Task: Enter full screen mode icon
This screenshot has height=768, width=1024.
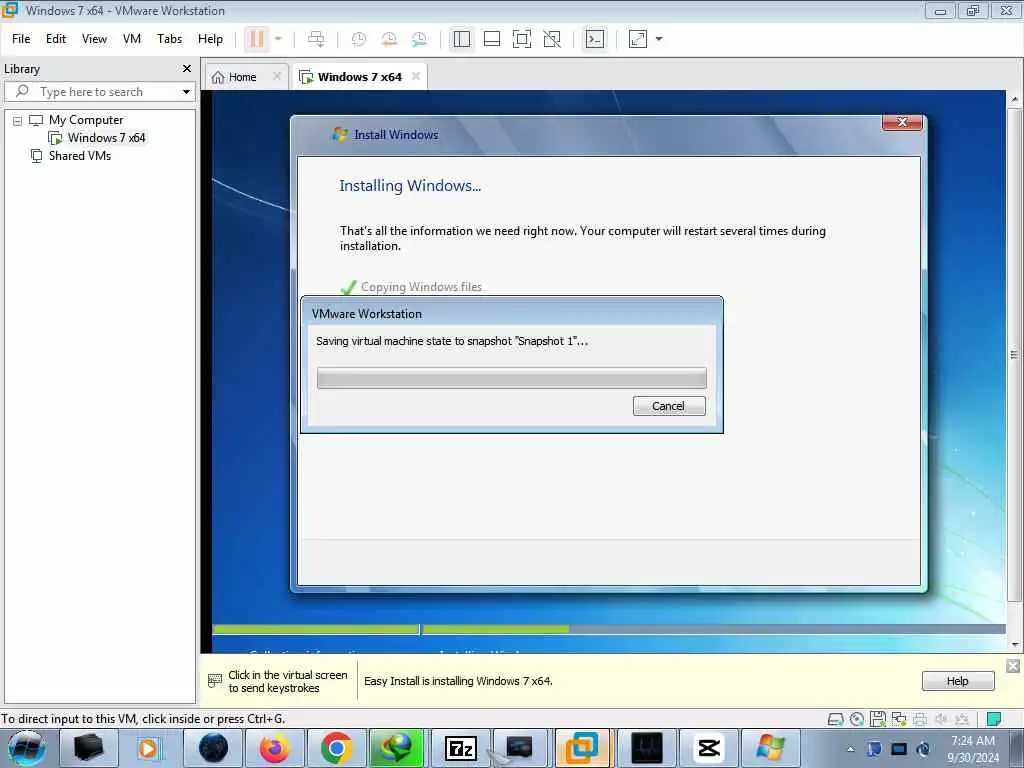Action: point(522,39)
